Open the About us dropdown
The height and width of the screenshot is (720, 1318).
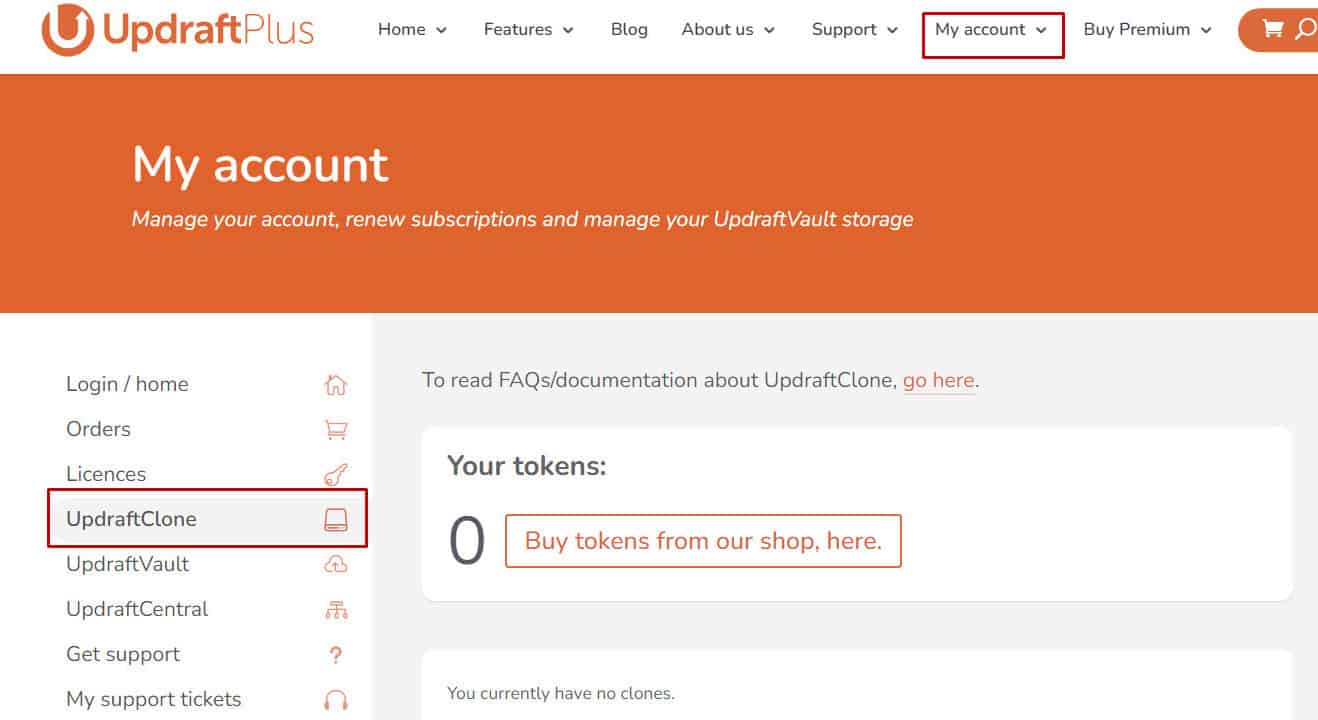(x=728, y=30)
